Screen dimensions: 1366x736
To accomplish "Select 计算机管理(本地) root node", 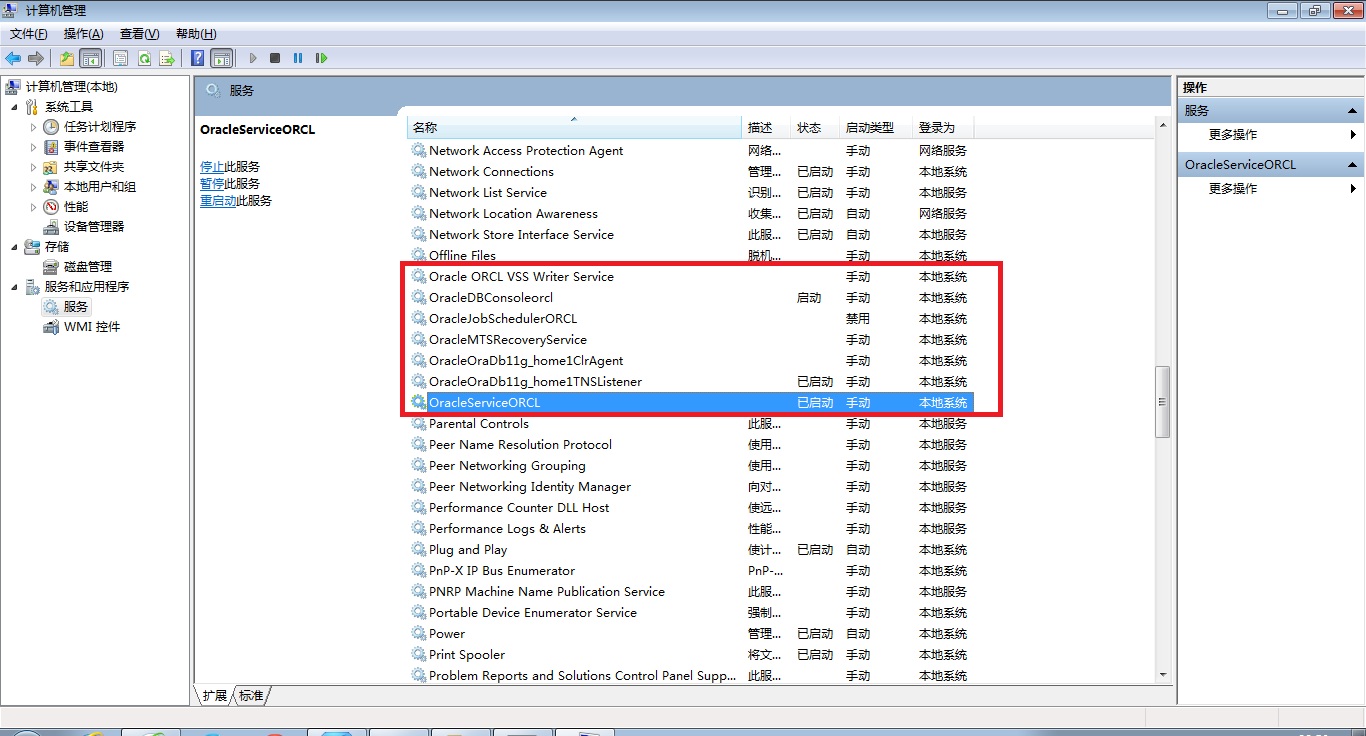I will tap(61, 87).
